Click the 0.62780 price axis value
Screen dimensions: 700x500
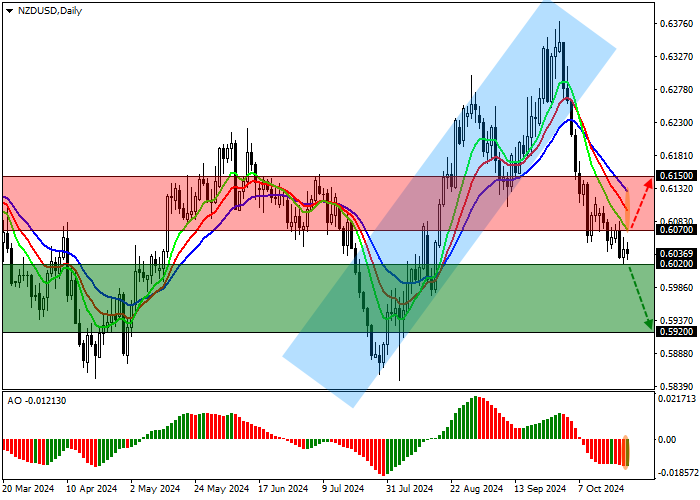[x=676, y=90]
